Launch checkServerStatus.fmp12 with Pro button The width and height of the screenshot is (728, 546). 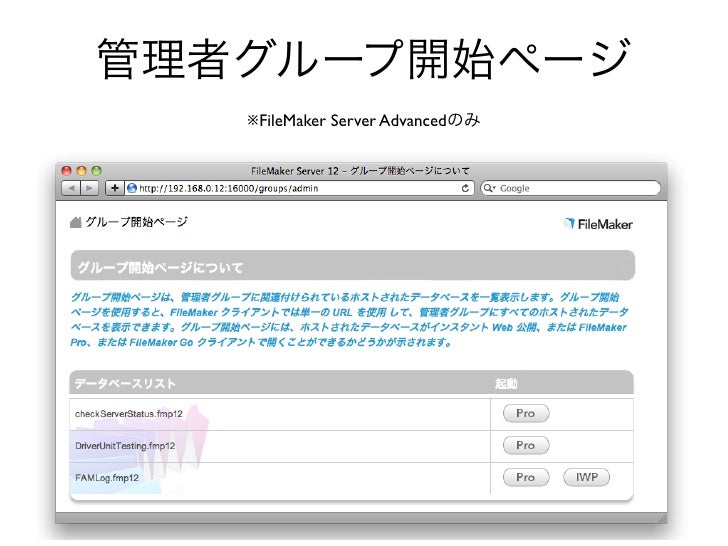click(526, 413)
